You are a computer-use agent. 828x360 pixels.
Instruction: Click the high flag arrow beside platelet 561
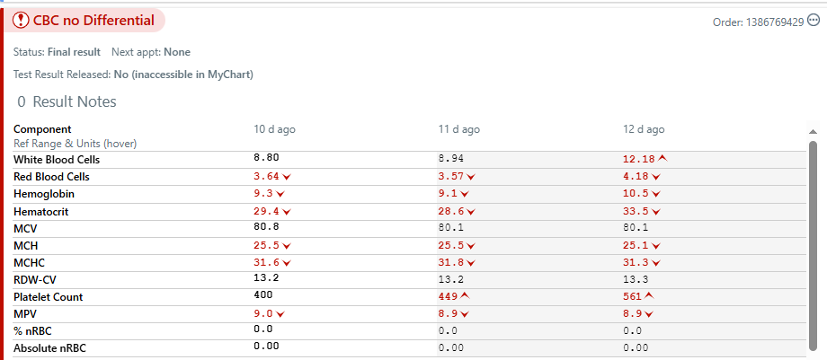click(x=649, y=297)
